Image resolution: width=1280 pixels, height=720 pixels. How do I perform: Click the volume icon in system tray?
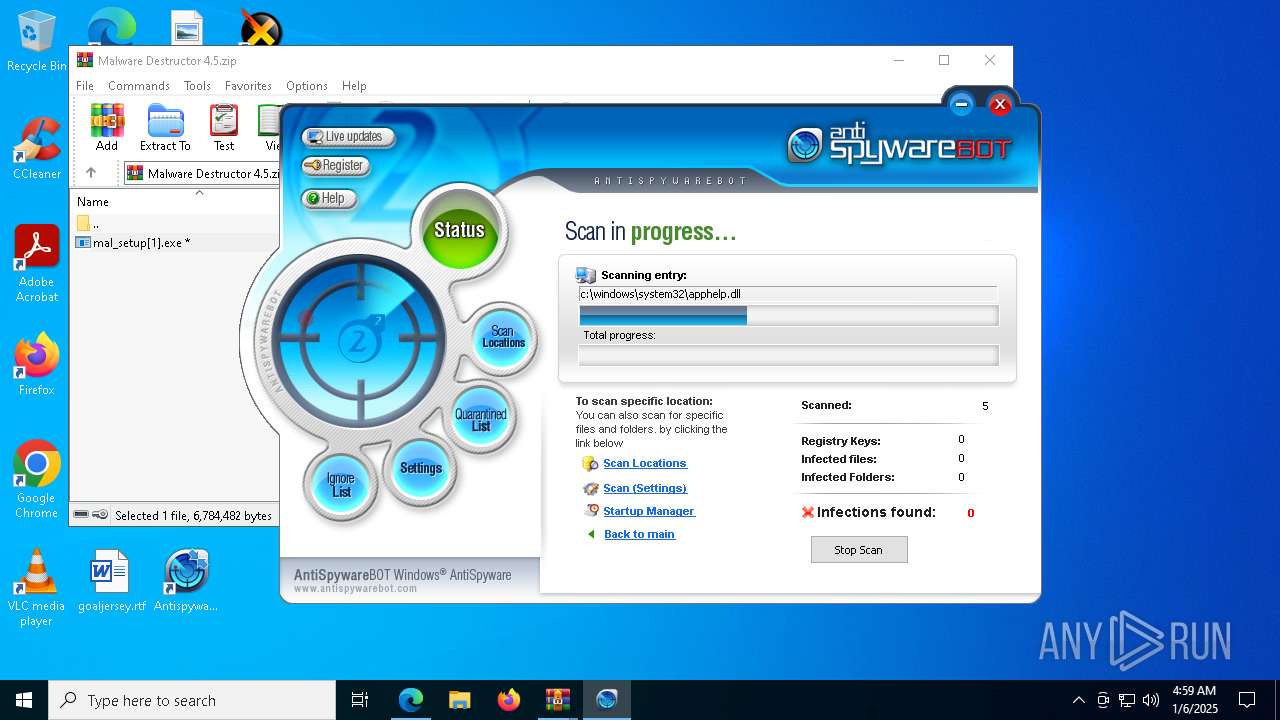click(x=1151, y=700)
